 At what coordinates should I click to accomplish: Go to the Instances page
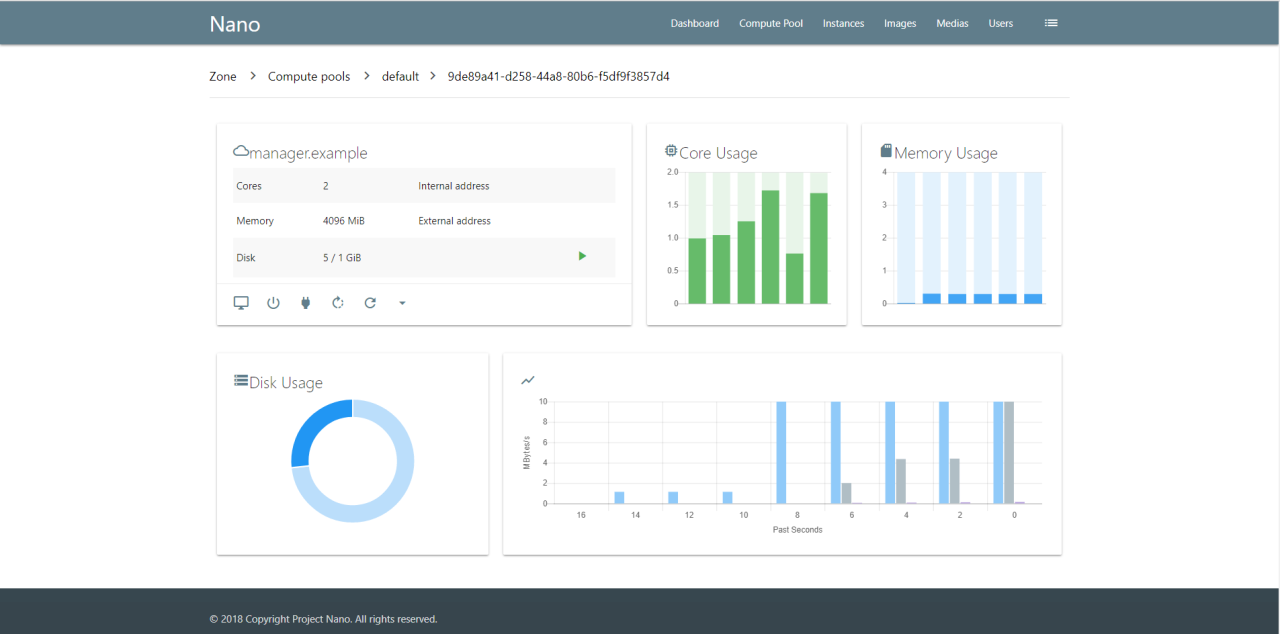pos(843,23)
